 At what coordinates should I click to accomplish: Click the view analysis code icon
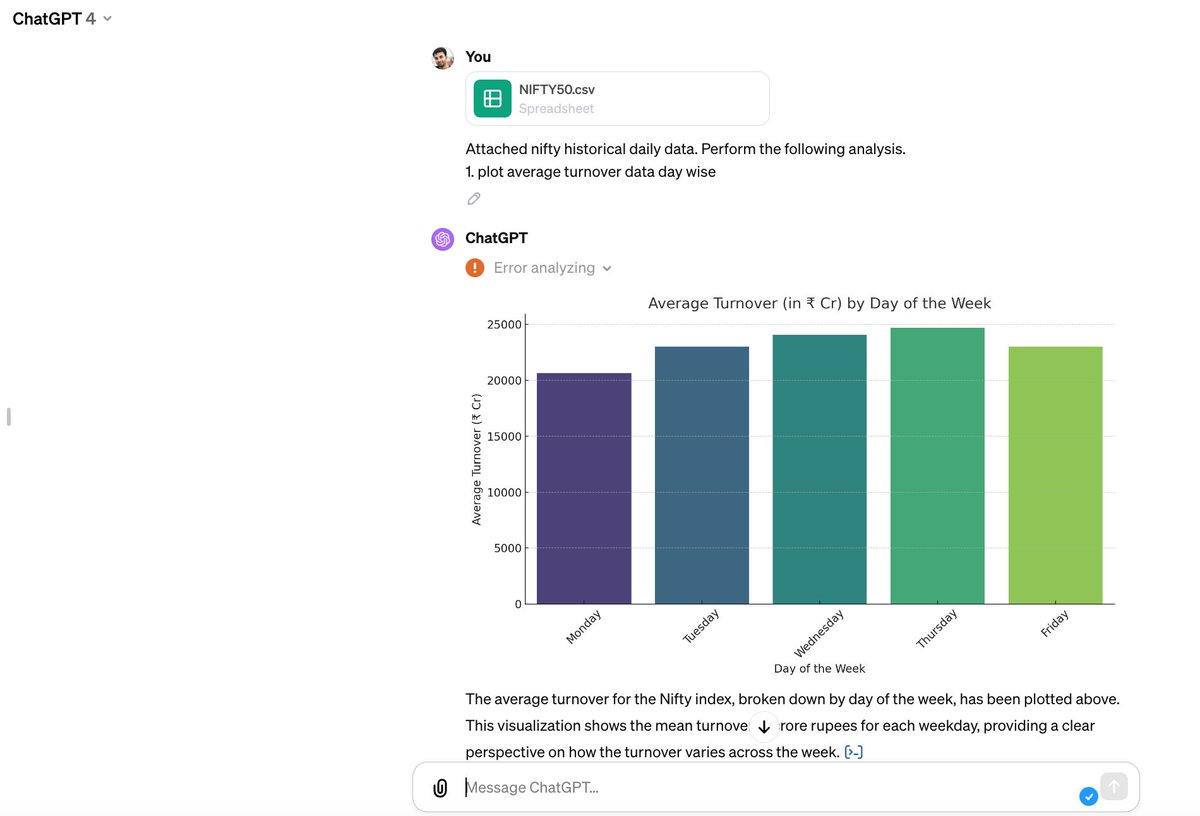coord(853,752)
